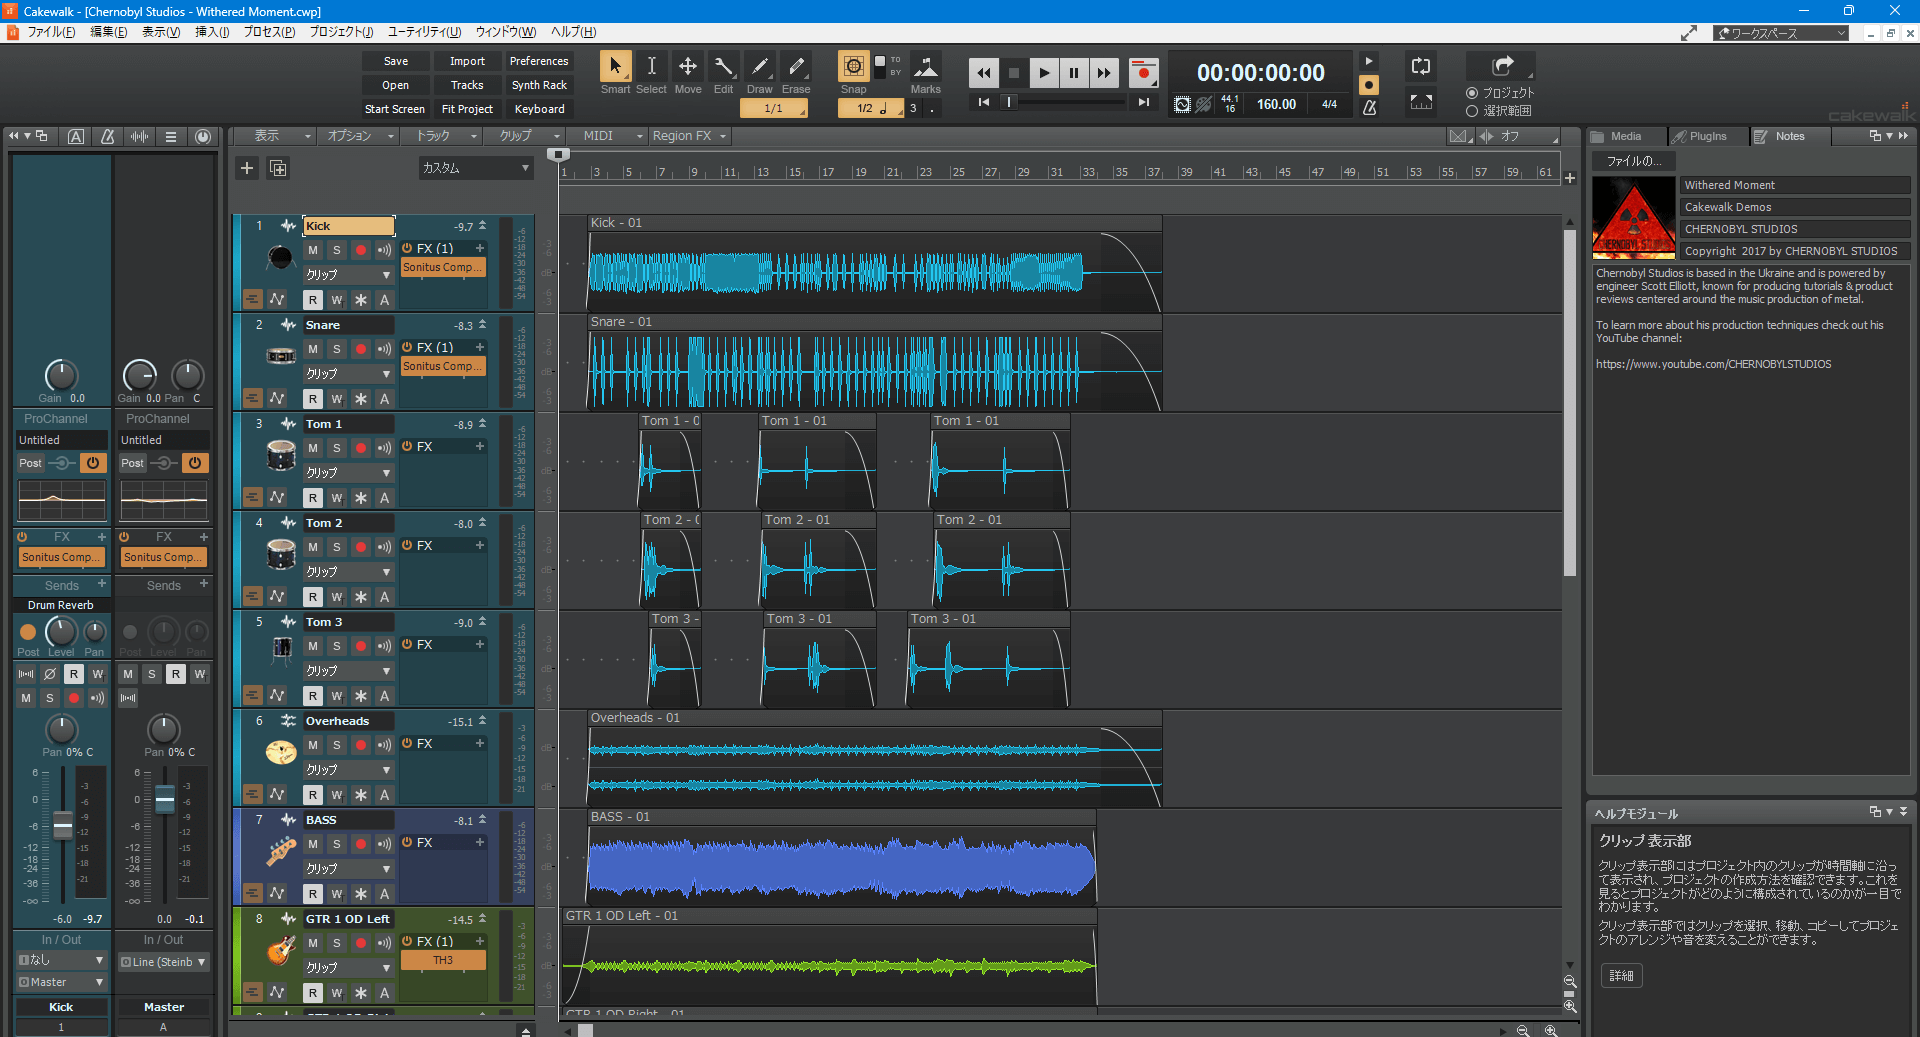1920x1037 pixels.
Task: Select the プロジェクト export radio button
Action: click(1472, 93)
